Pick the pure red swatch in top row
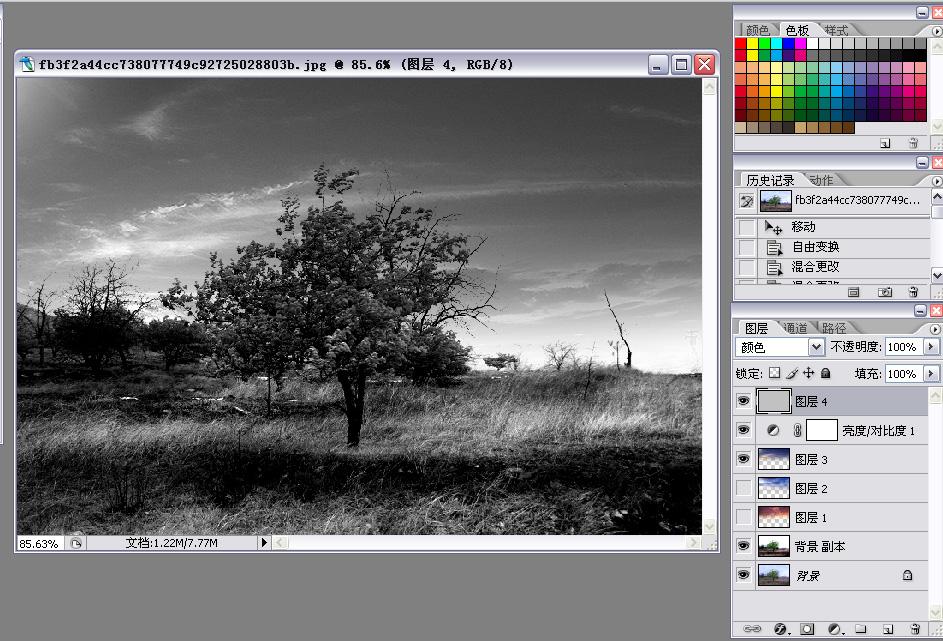 click(x=740, y=43)
